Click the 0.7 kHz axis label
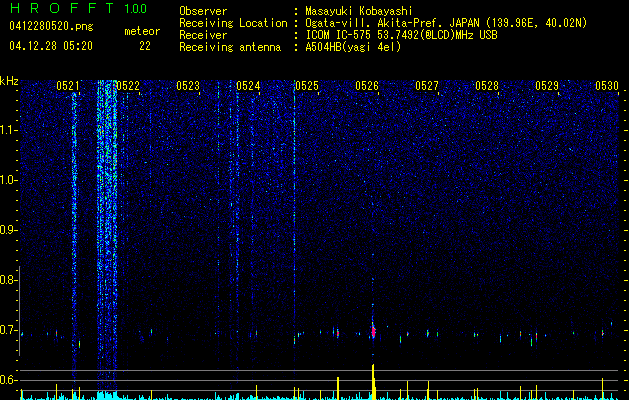629x400 pixels. pos(7,330)
